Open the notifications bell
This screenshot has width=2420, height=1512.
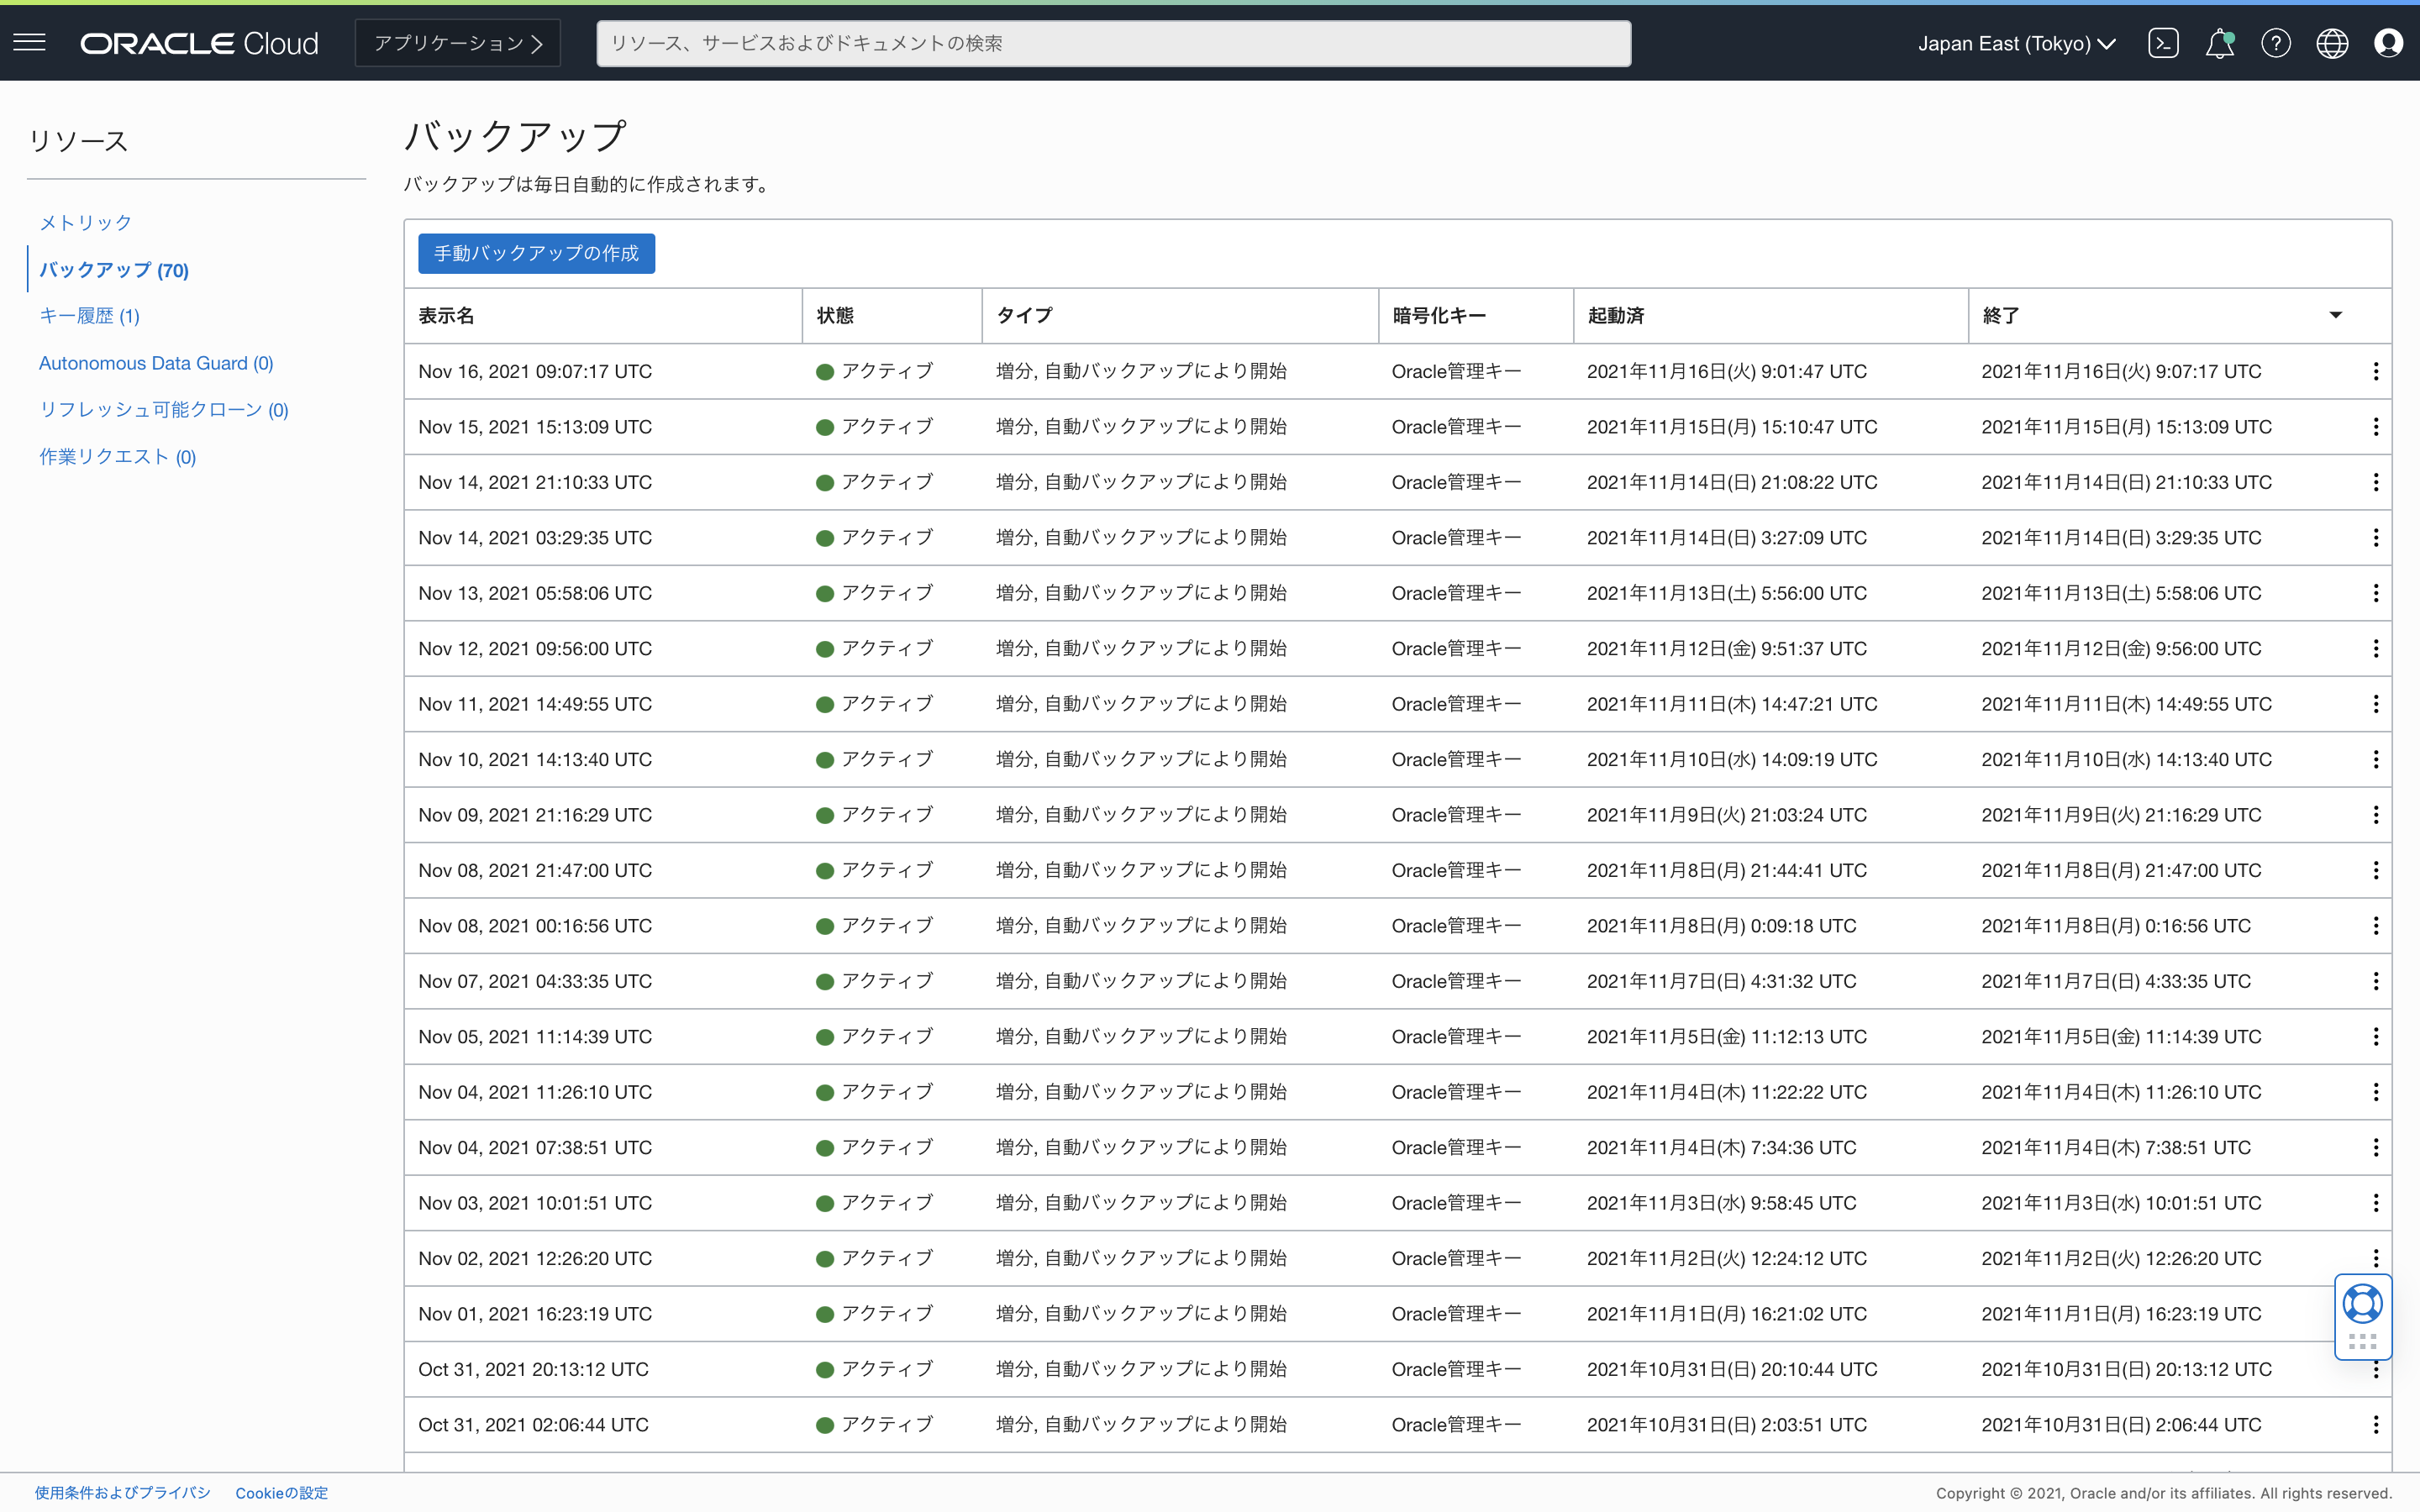coord(2219,43)
